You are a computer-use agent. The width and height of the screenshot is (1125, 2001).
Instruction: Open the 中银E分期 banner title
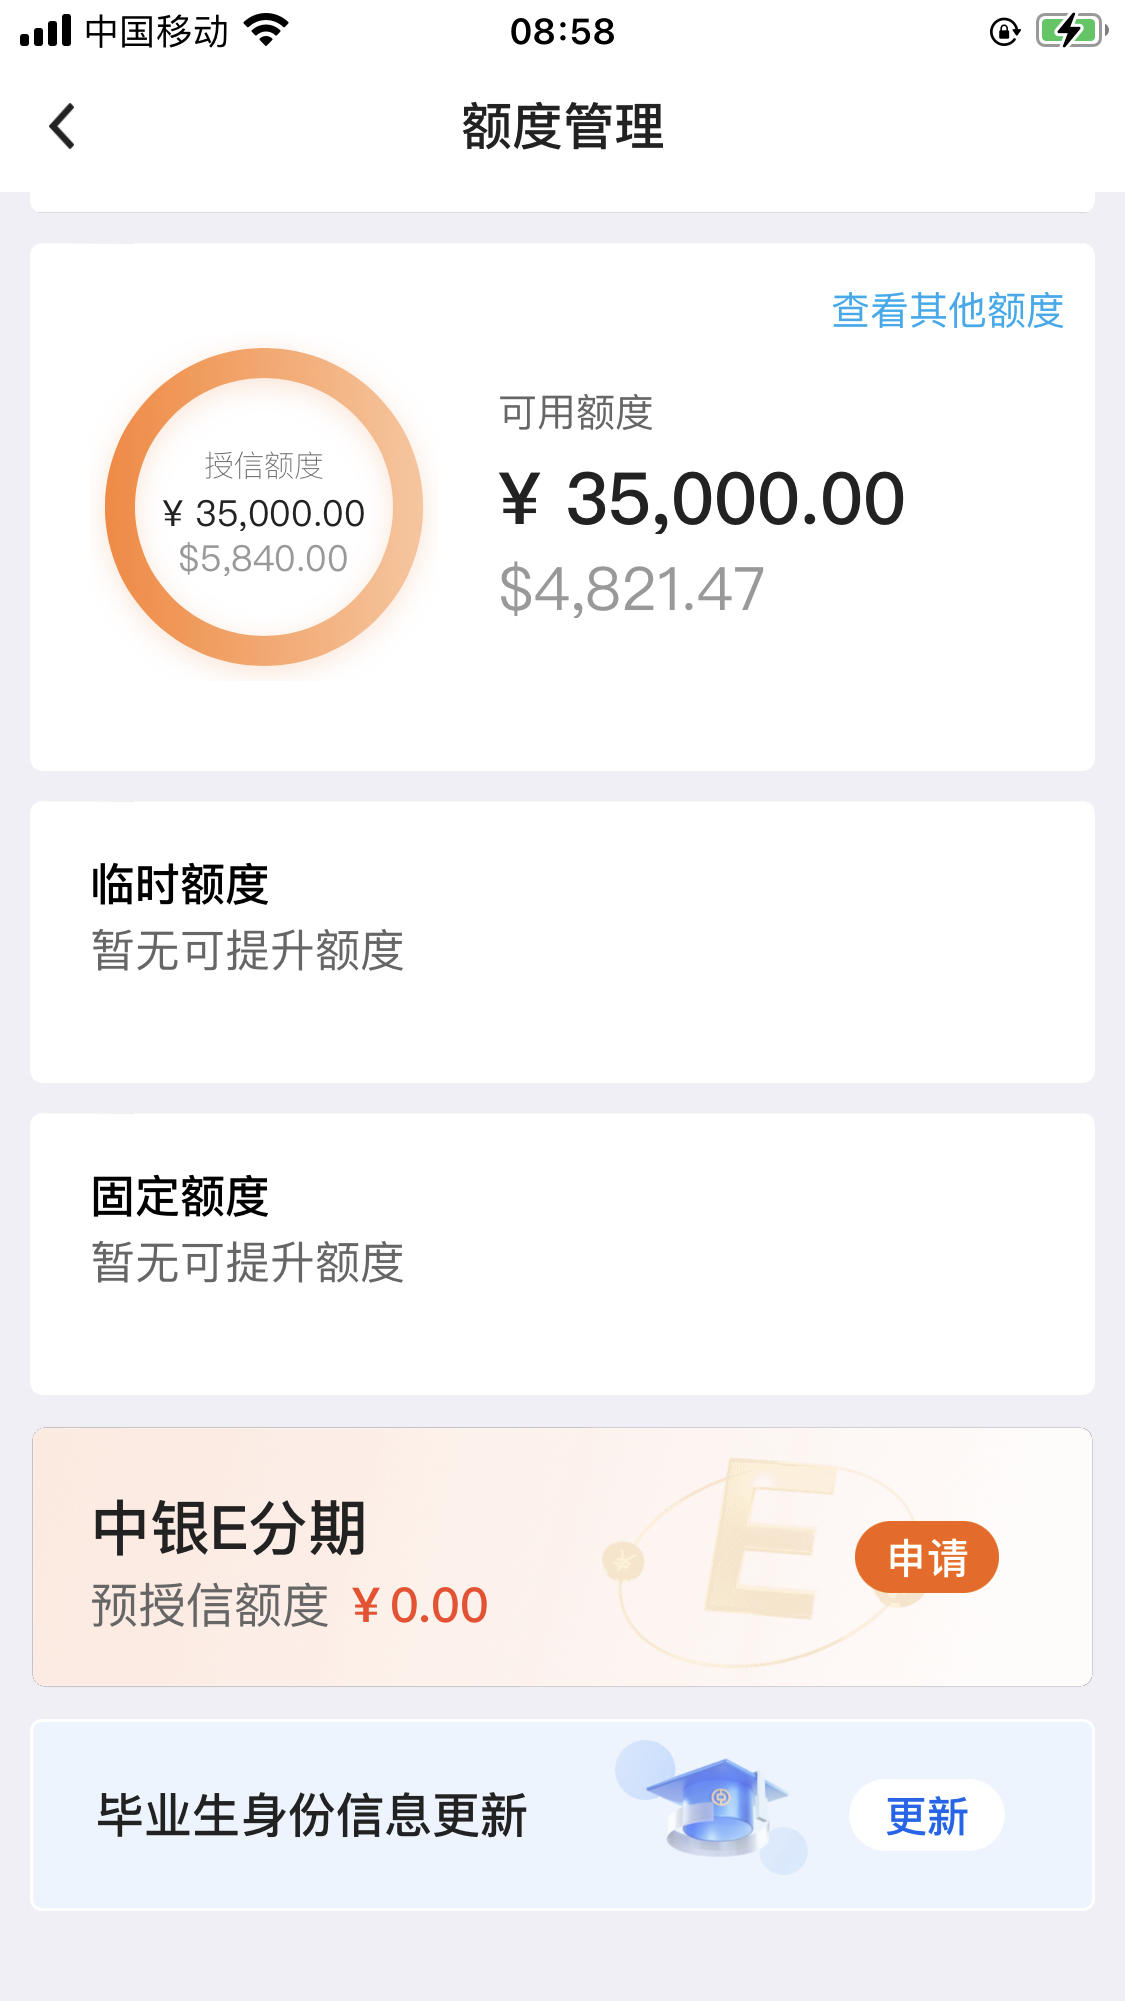point(230,1528)
